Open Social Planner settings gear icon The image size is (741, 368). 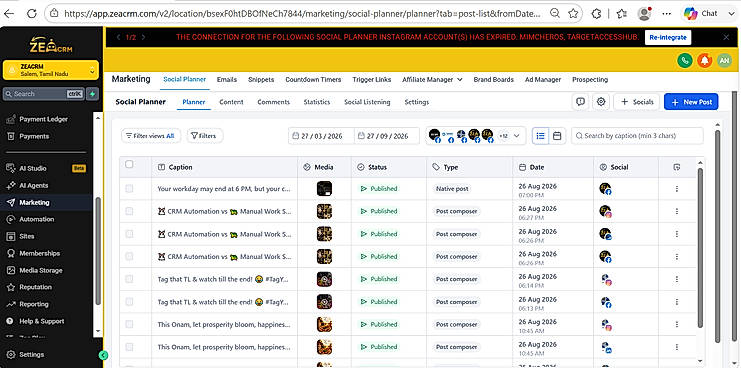pyautogui.click(x=601, y=102)
